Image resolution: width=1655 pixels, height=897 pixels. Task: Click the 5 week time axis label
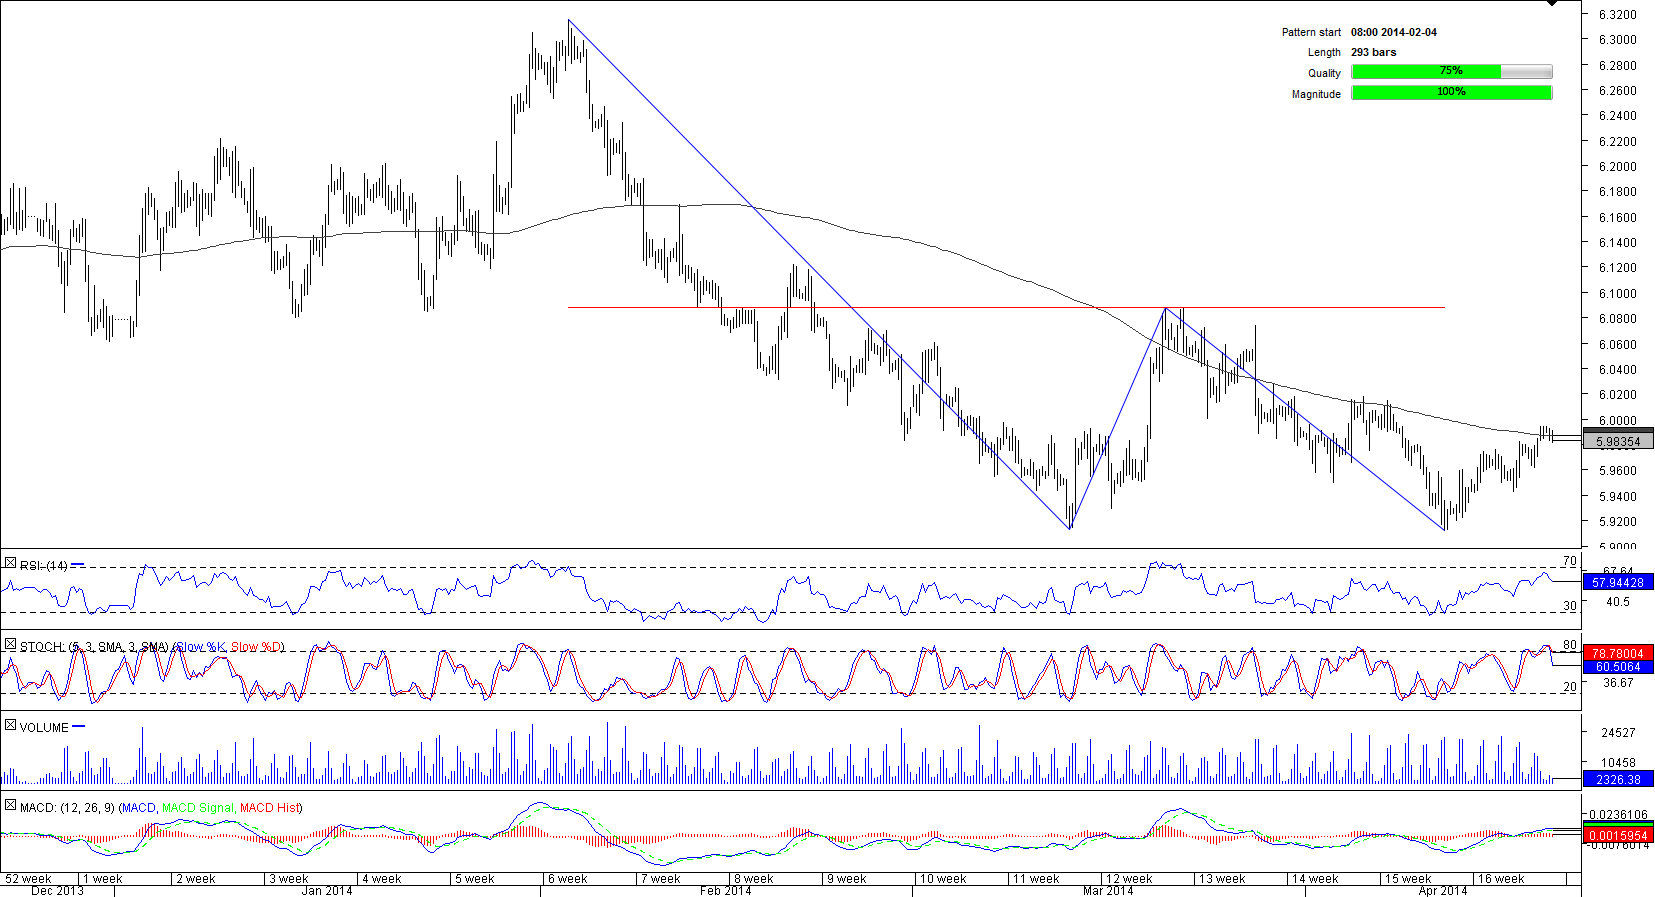click(474, 879)
